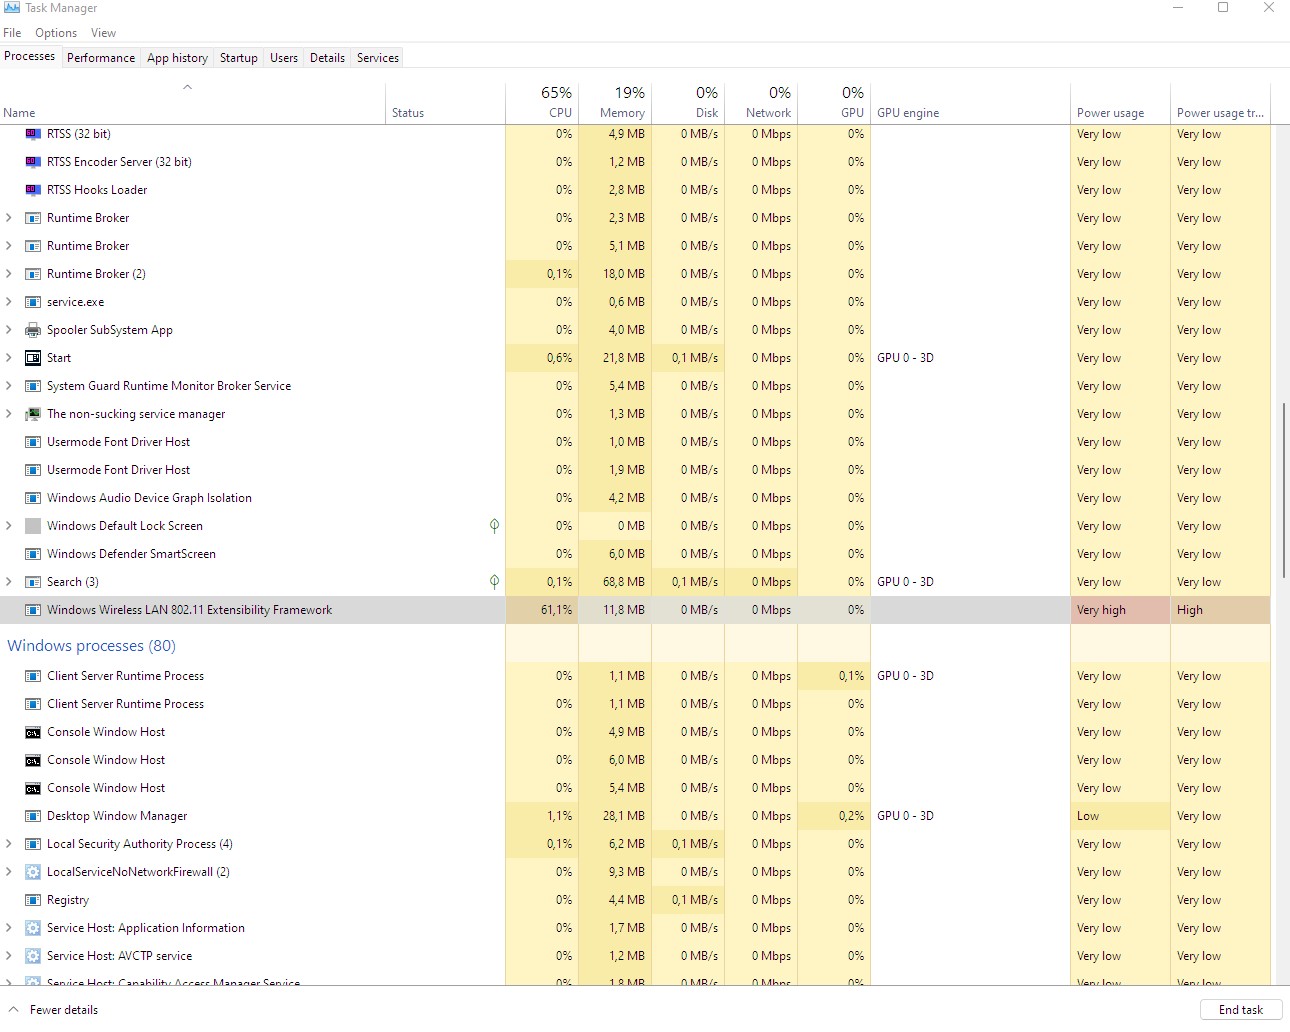Open the Options menu
This screenshot has width=1290, height=1032.
tap(56, 33)
